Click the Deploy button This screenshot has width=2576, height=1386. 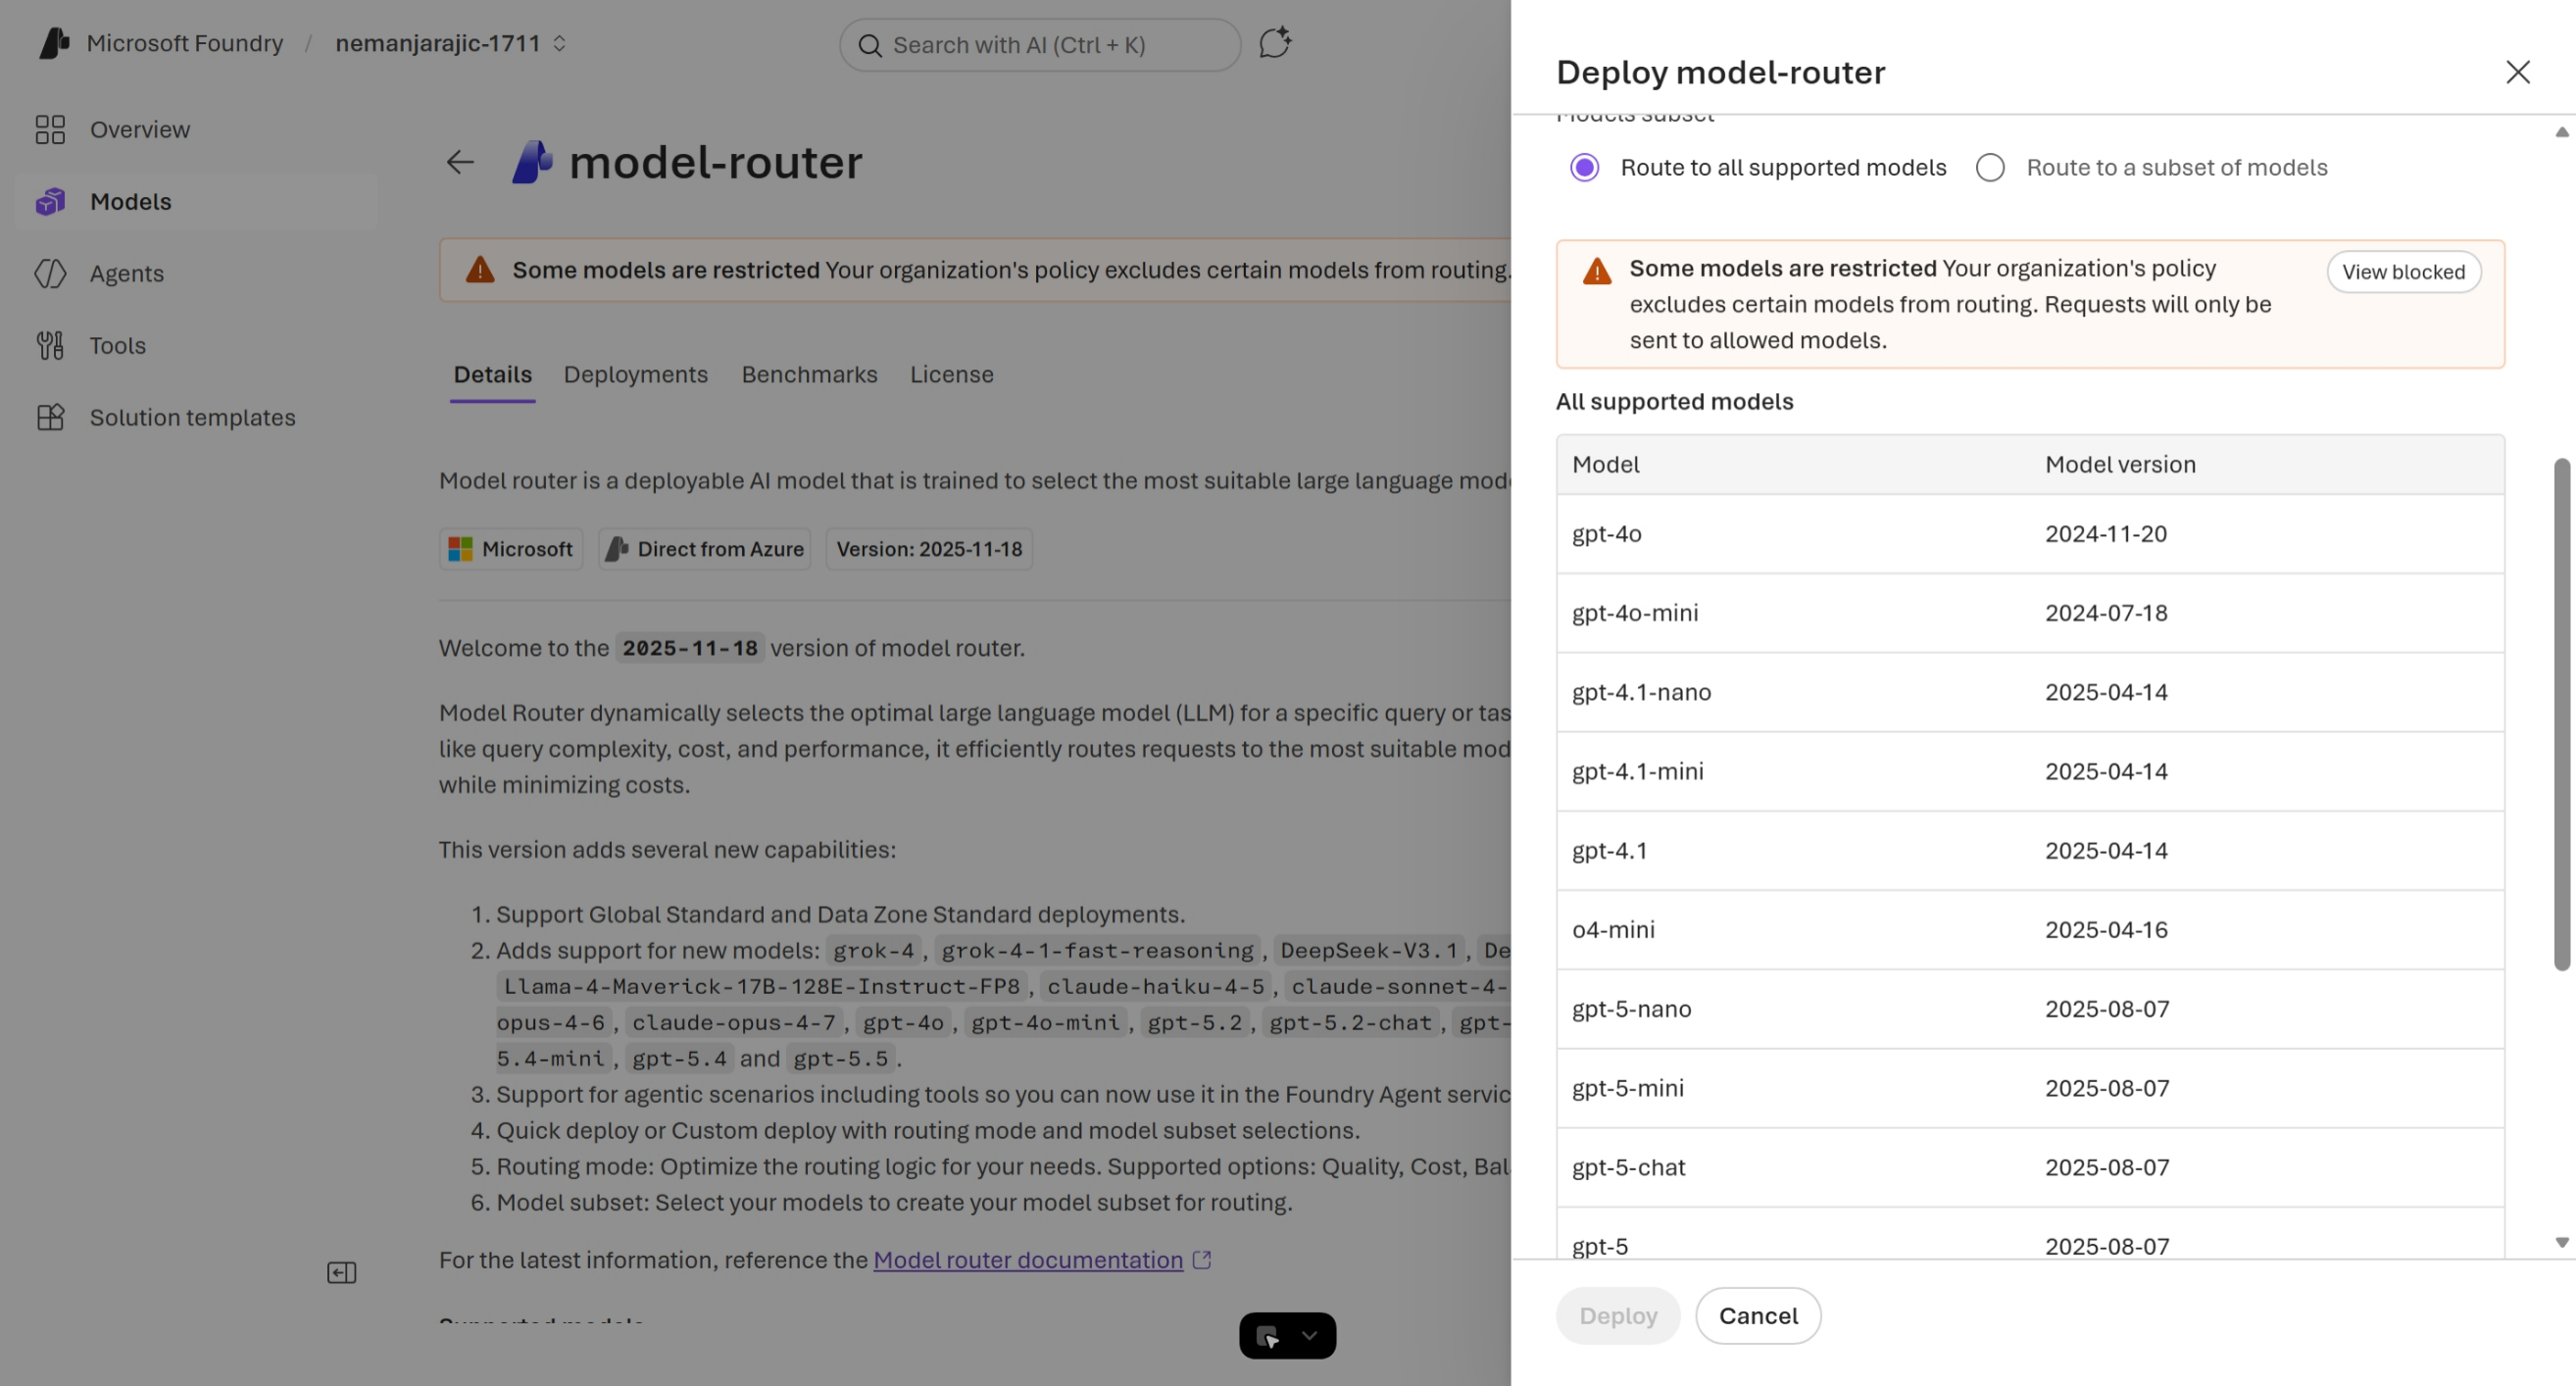pyautogui.click(x=1618, y=1316)
